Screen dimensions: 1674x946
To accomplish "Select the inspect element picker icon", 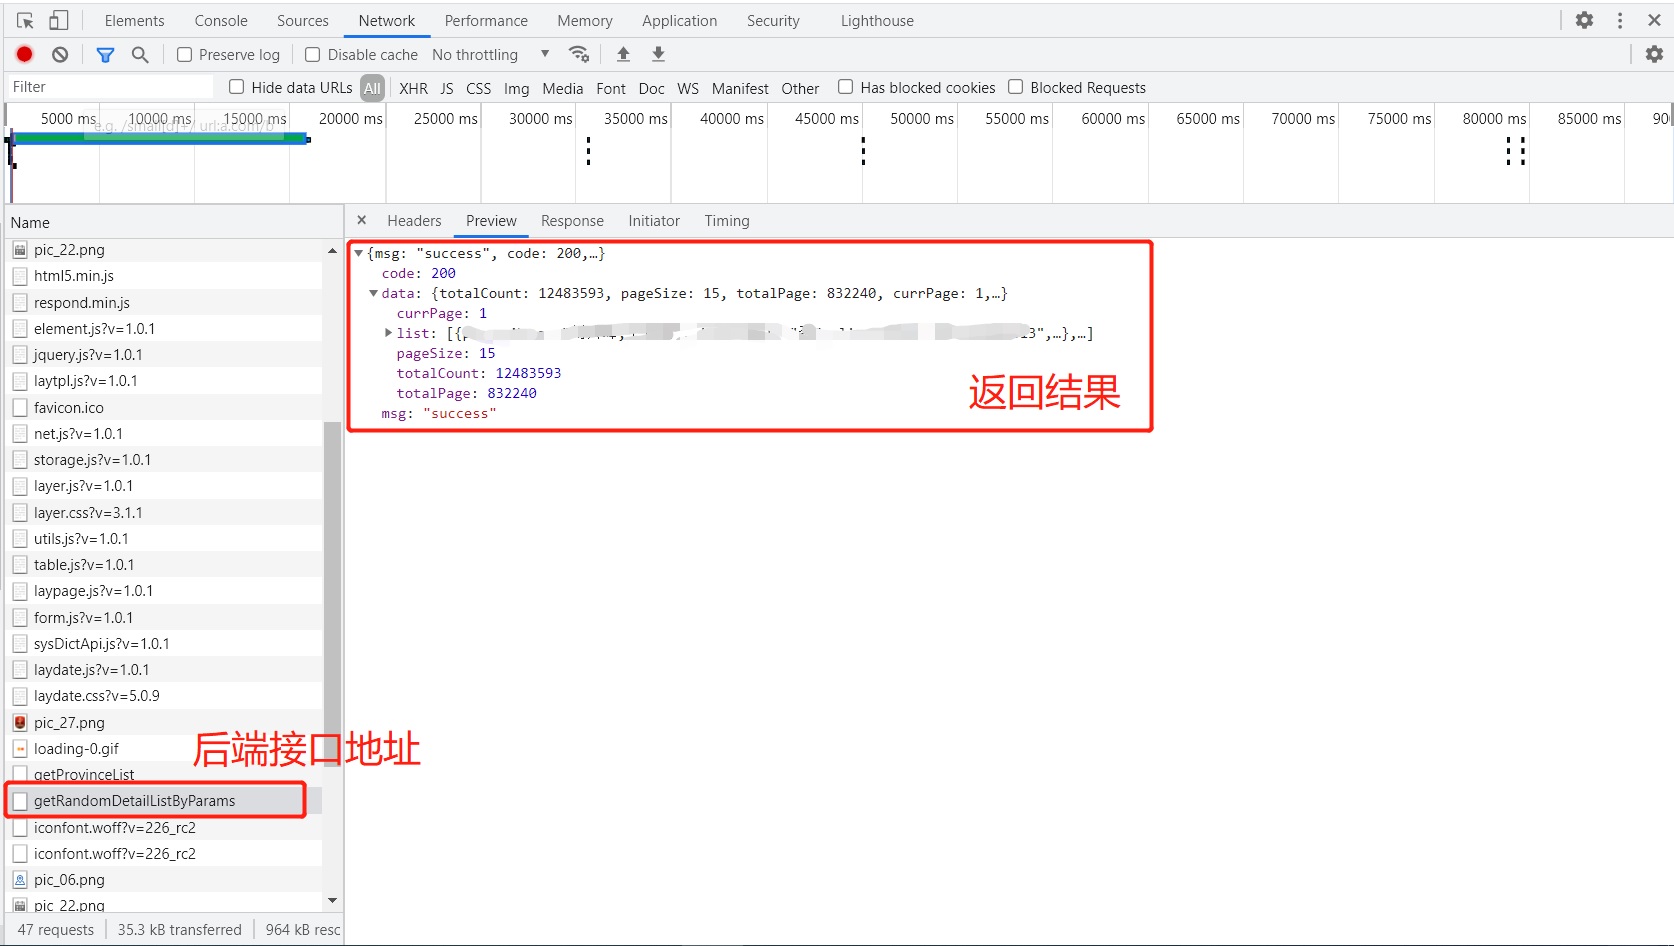I will click(26, 20).
